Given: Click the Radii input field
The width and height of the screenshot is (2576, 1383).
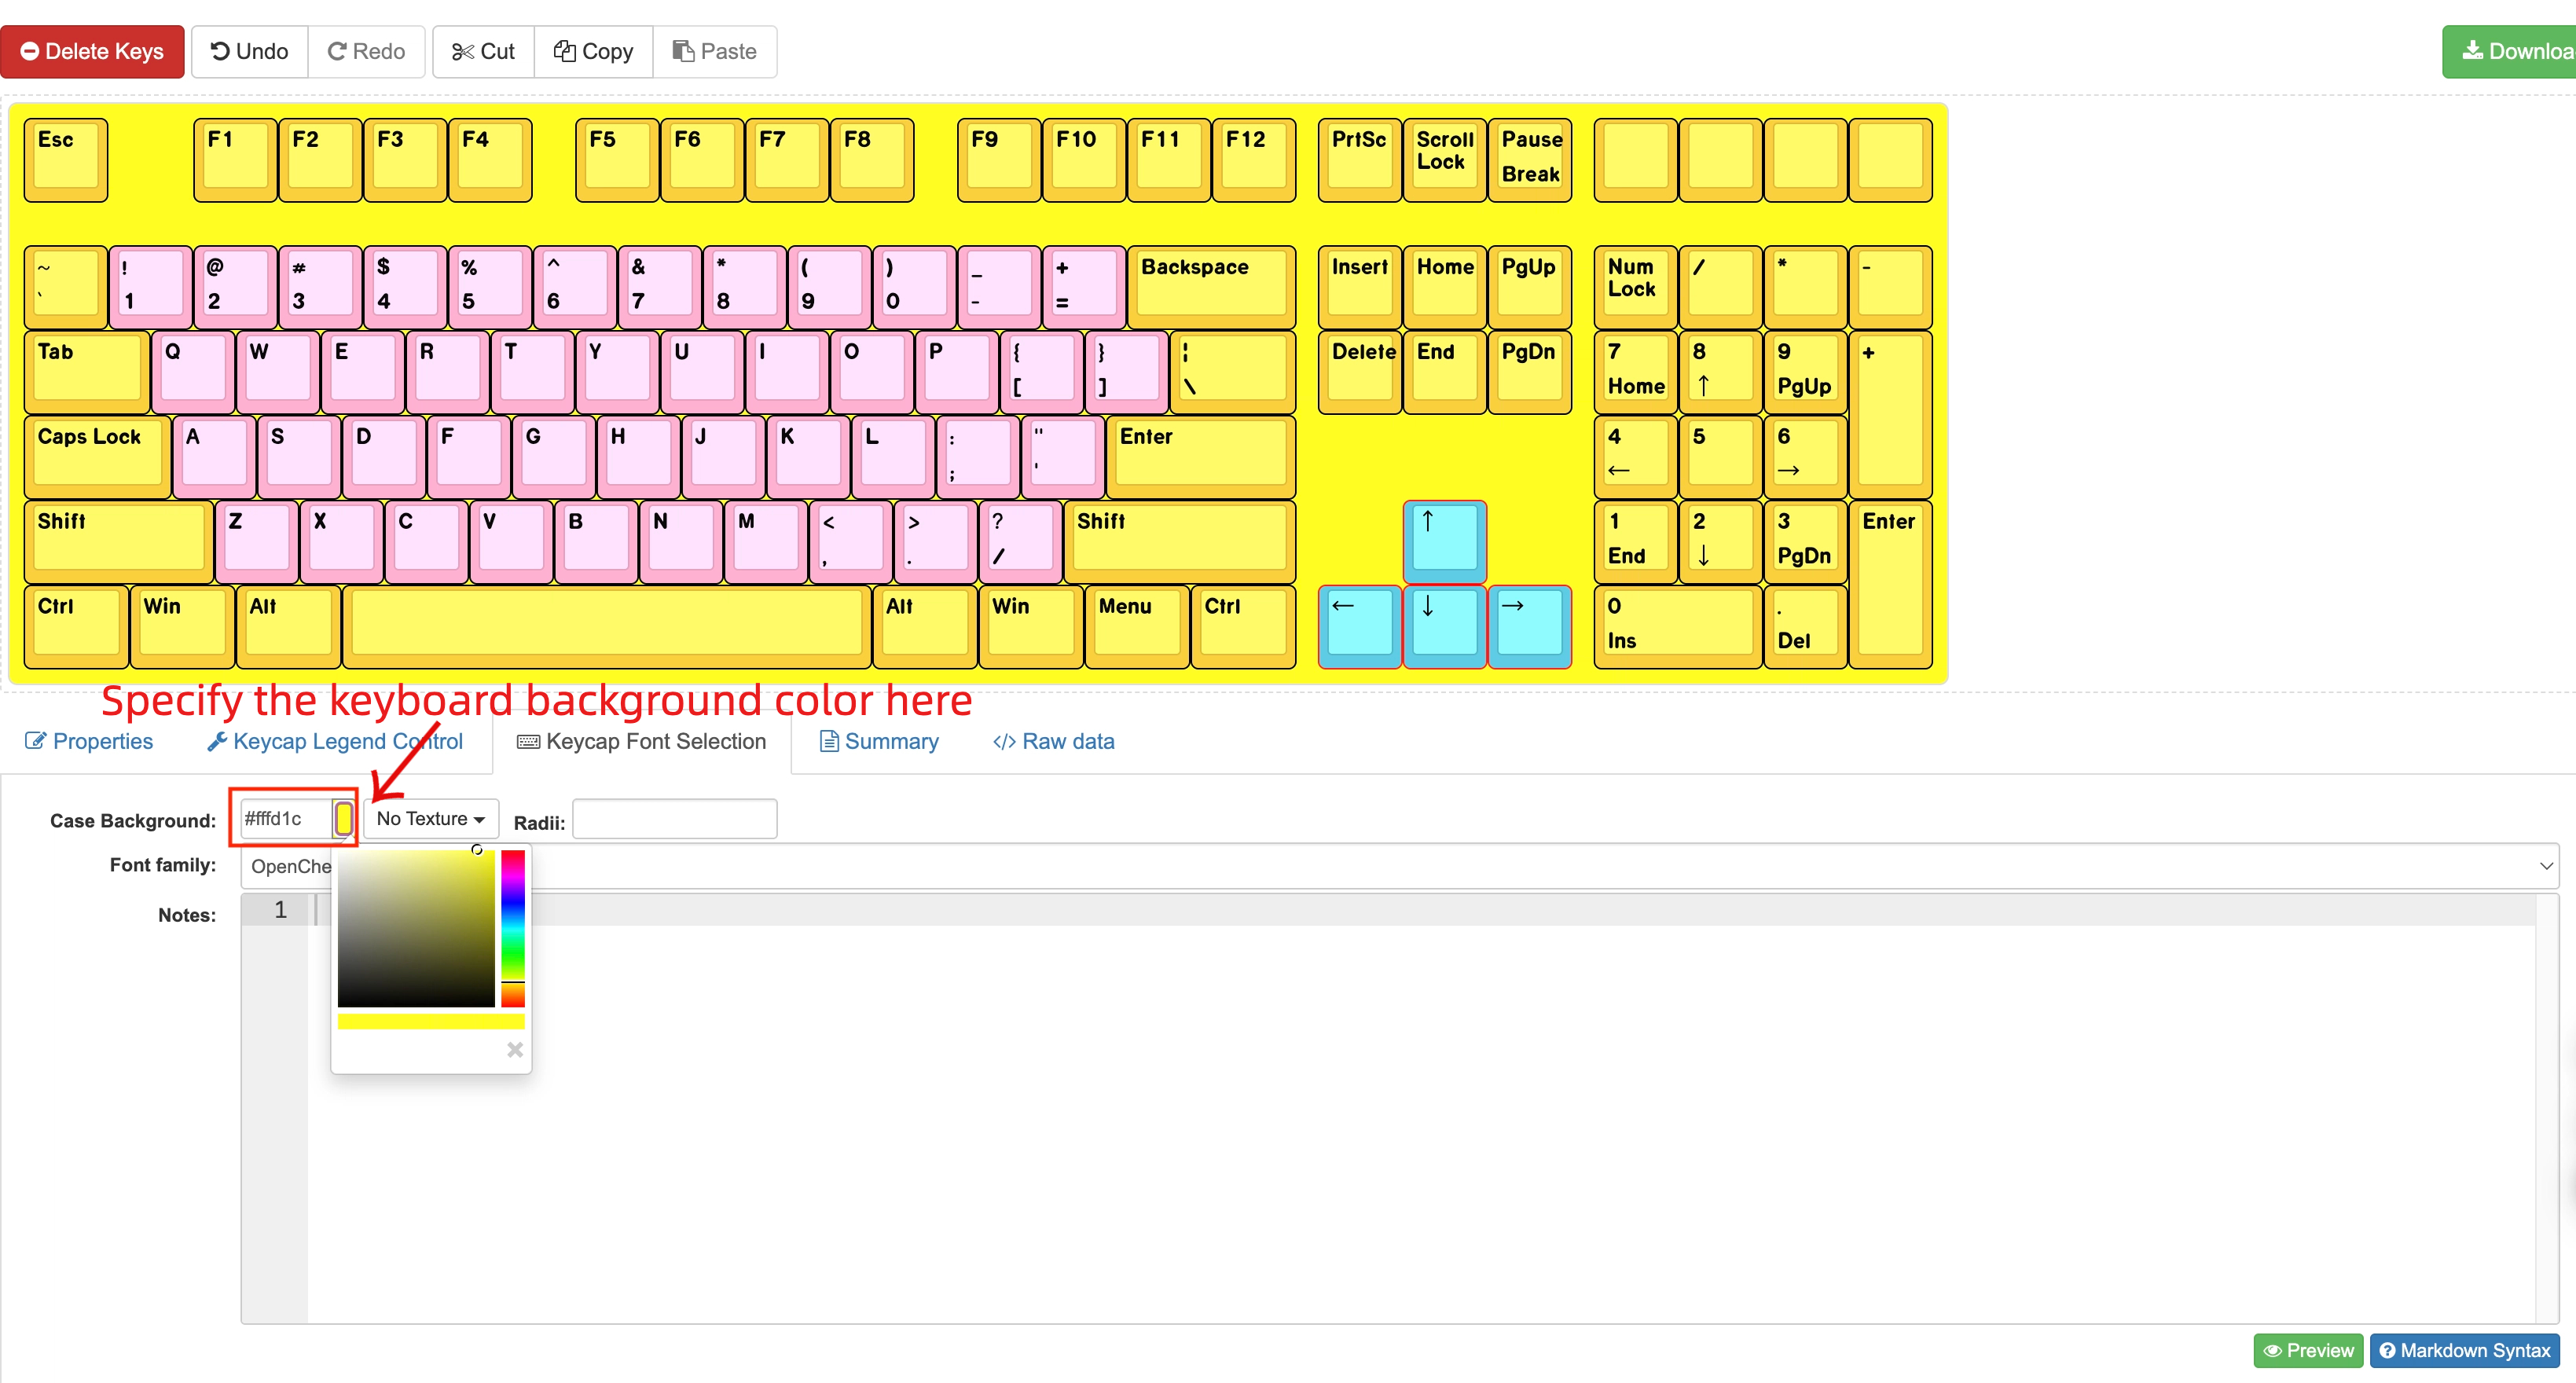Looking at the screenshot, I should pos(674,818).
